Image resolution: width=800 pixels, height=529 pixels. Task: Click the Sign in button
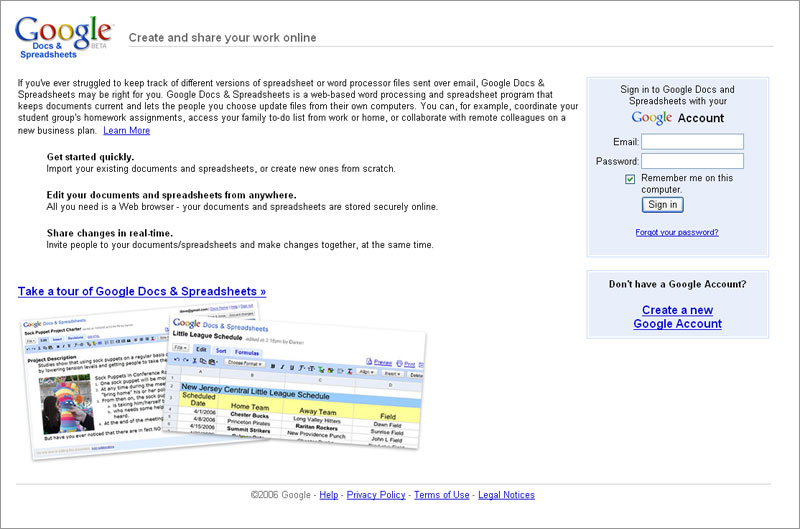click(x=662, y=205)
